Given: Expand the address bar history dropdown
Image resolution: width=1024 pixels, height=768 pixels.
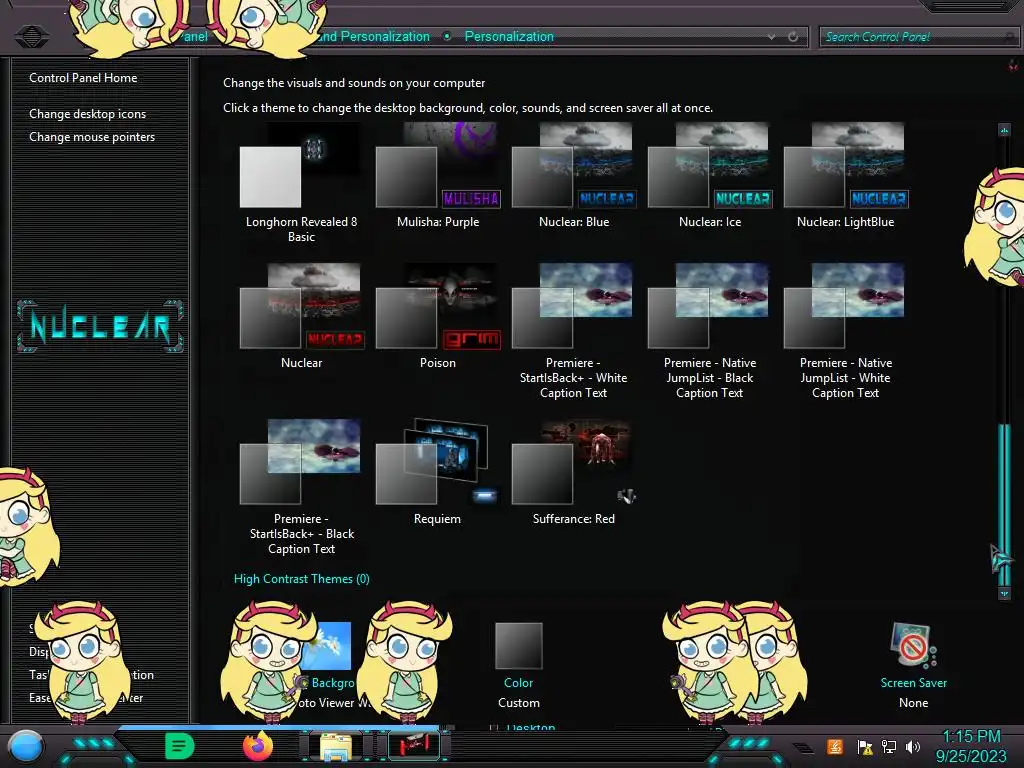Looking at the screenshot, I should click(772, 37).
